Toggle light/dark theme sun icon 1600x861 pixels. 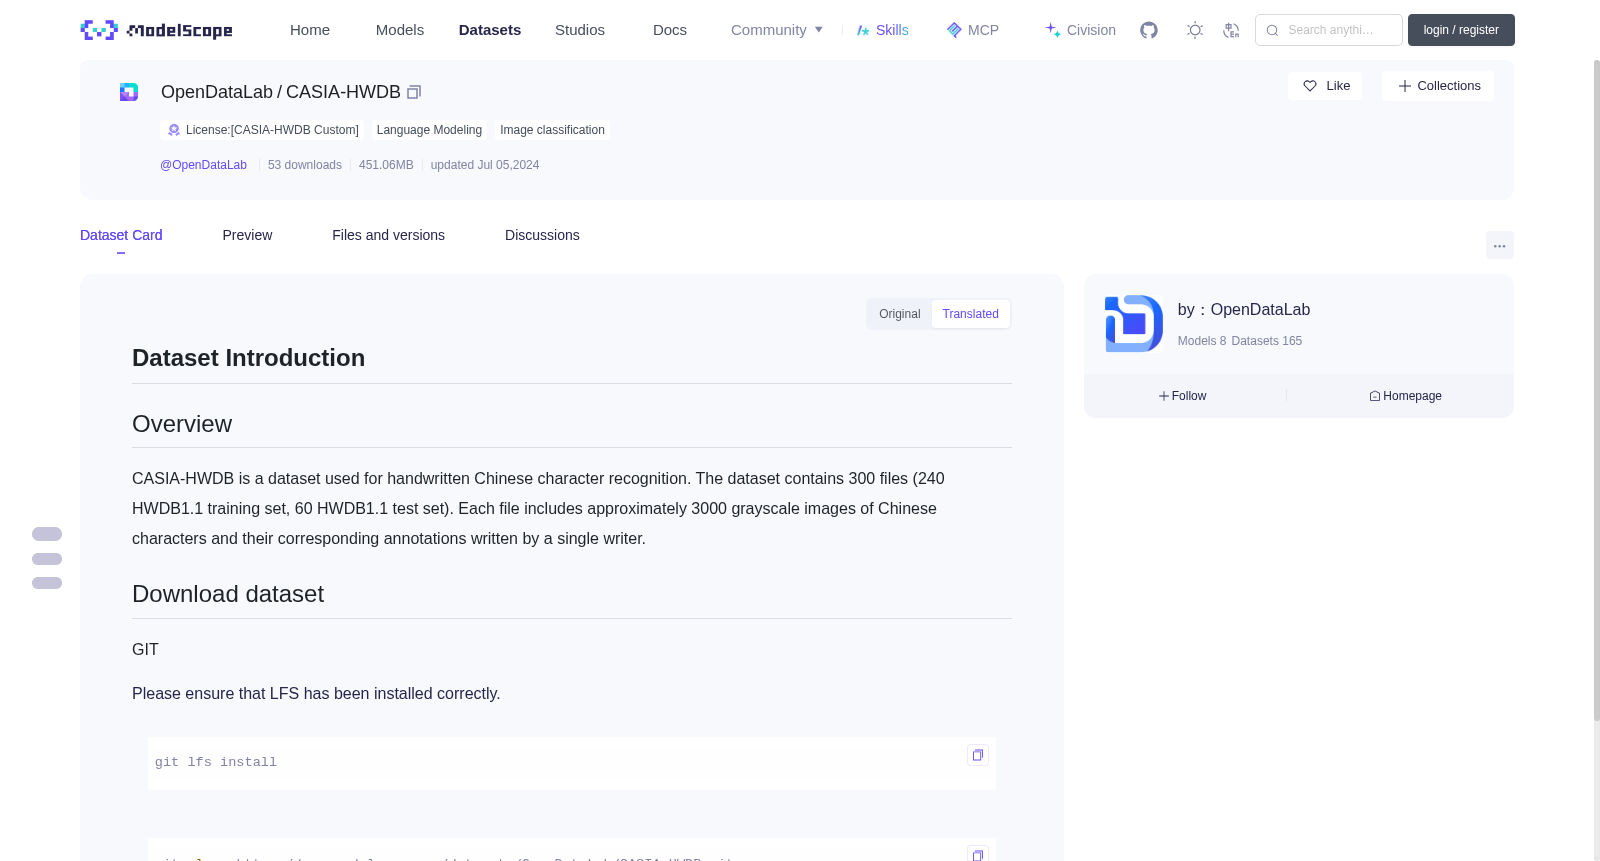pyautogui.click(x=1195, y=30)
